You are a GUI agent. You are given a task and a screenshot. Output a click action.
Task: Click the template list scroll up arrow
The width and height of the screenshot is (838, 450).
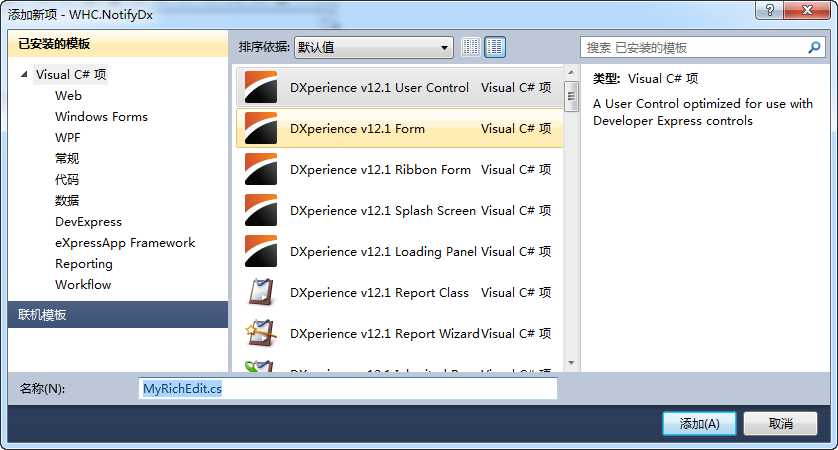pos(571,72)
